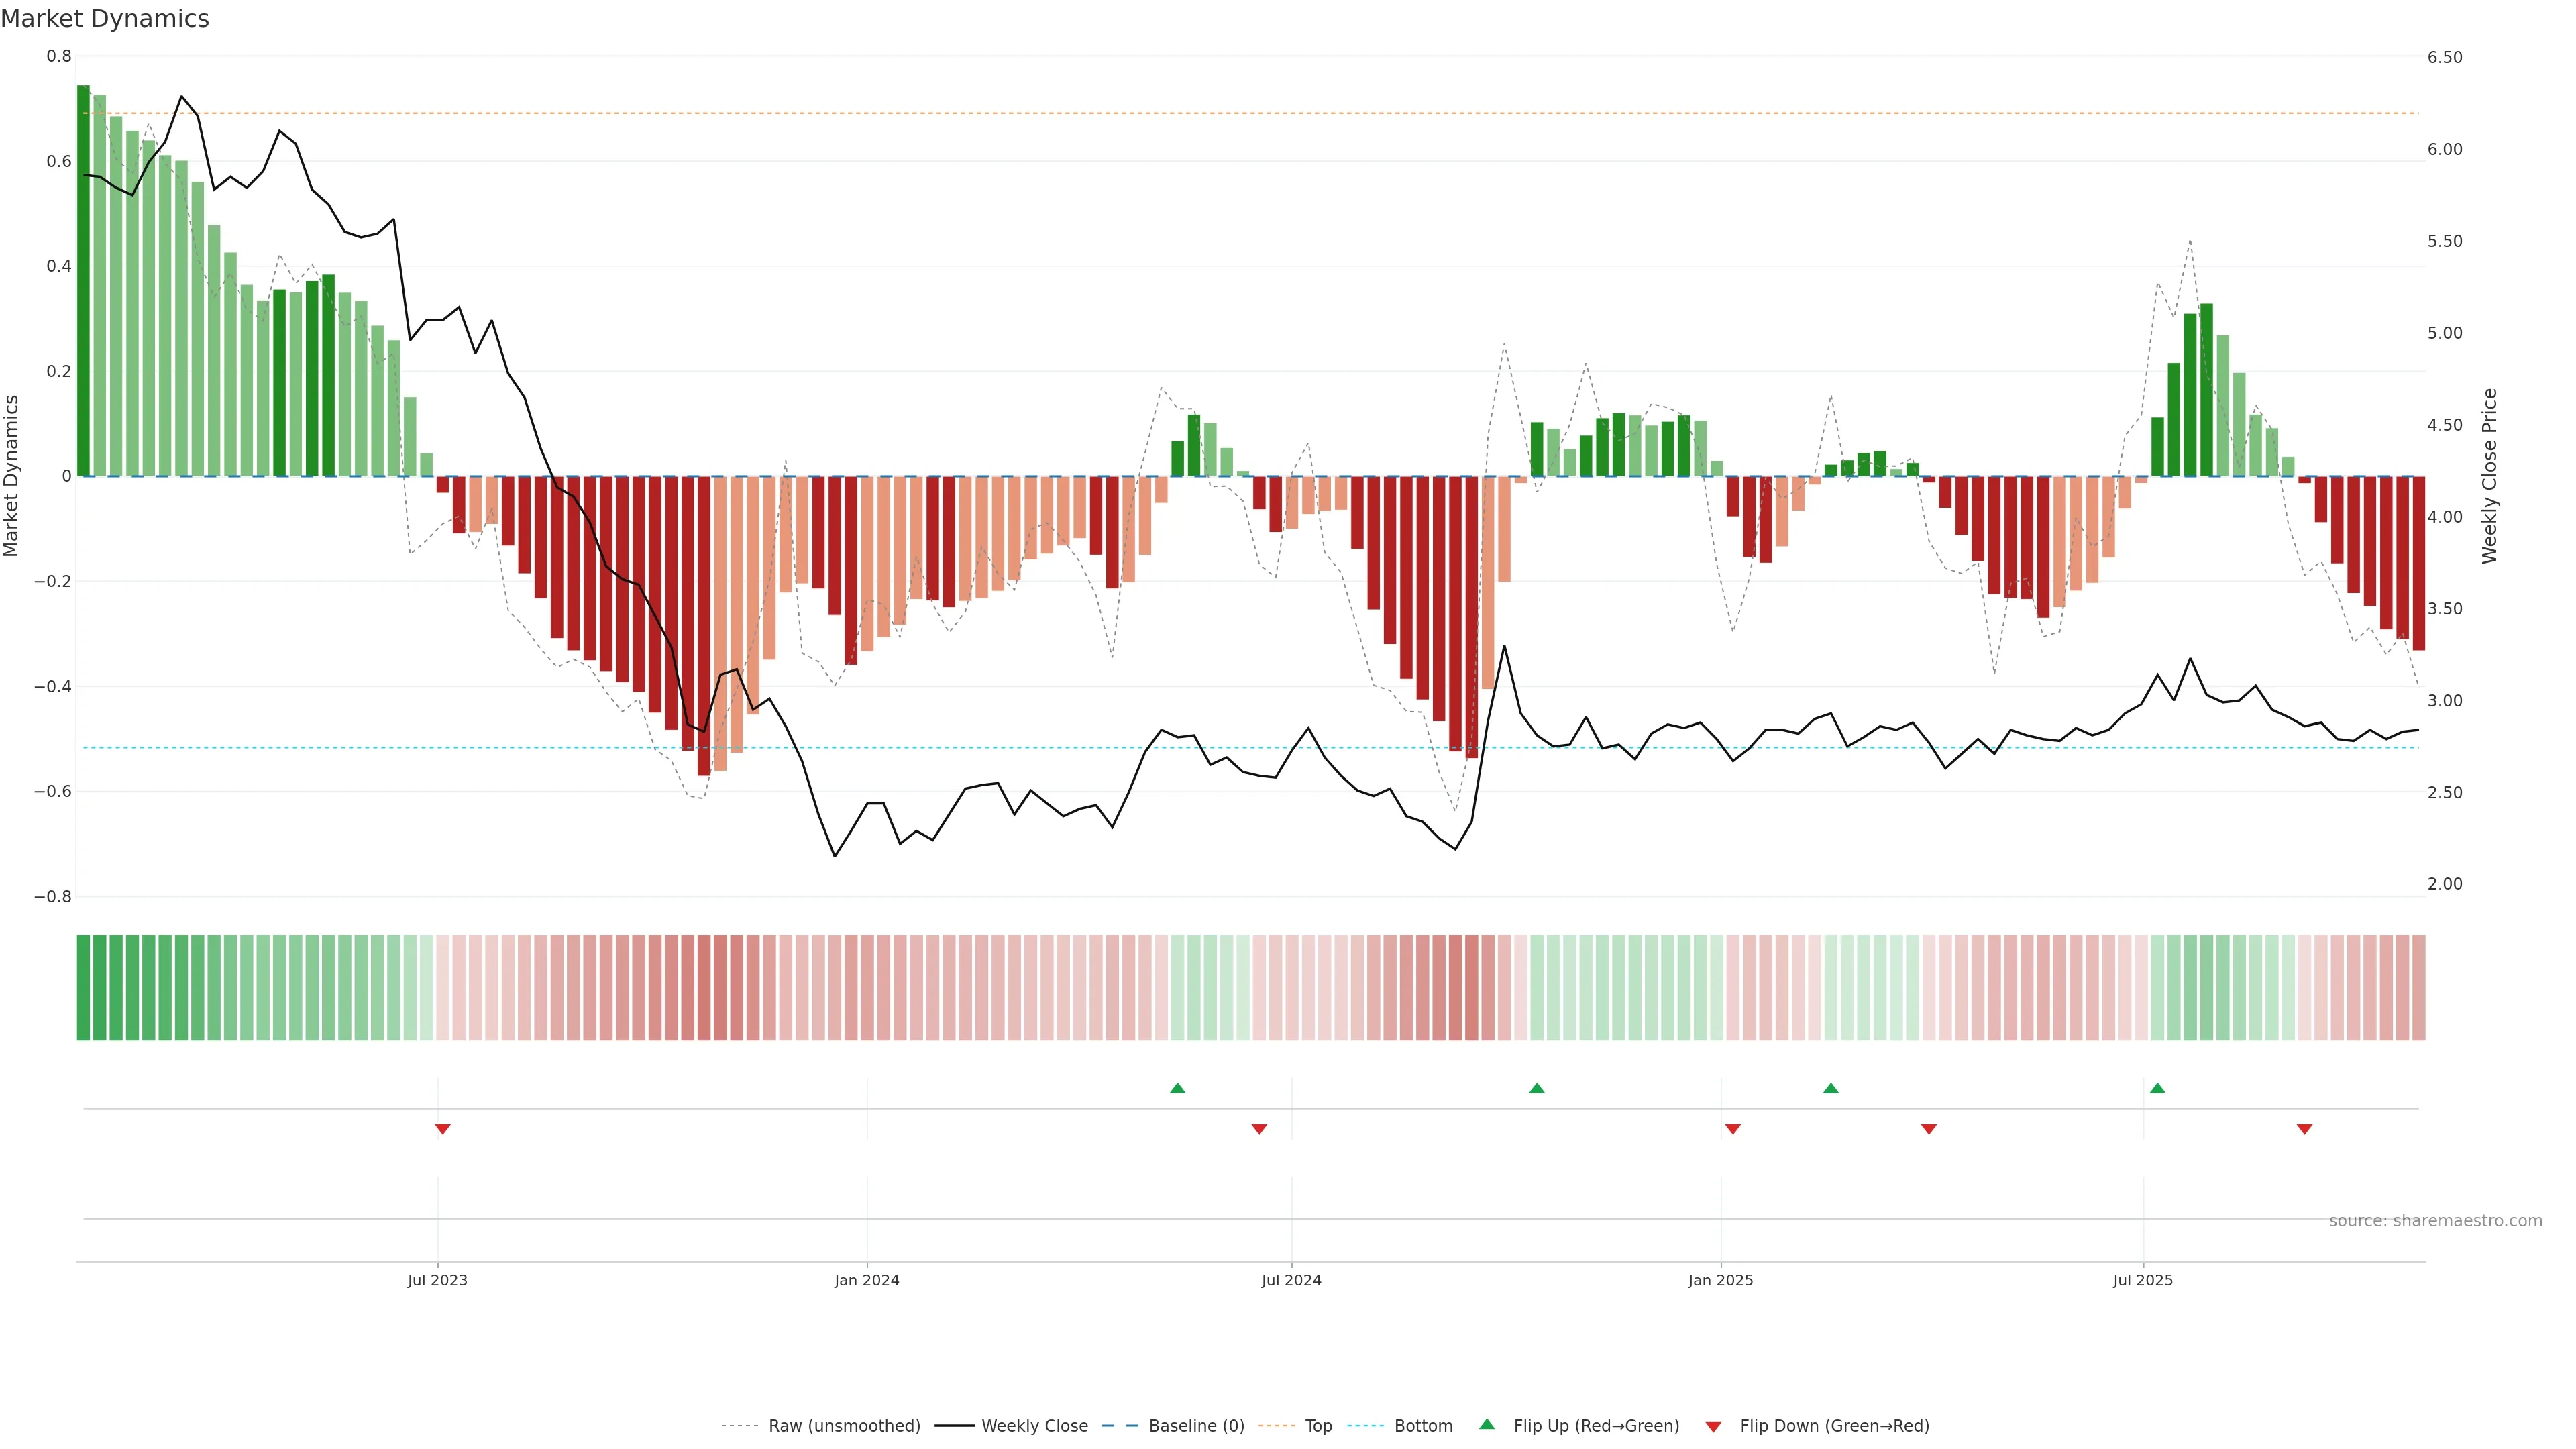Screen dimensions: 2576x1449
Task: Click the green flip-up triangle after Jul 2025
Action: coord(2157,1088)
